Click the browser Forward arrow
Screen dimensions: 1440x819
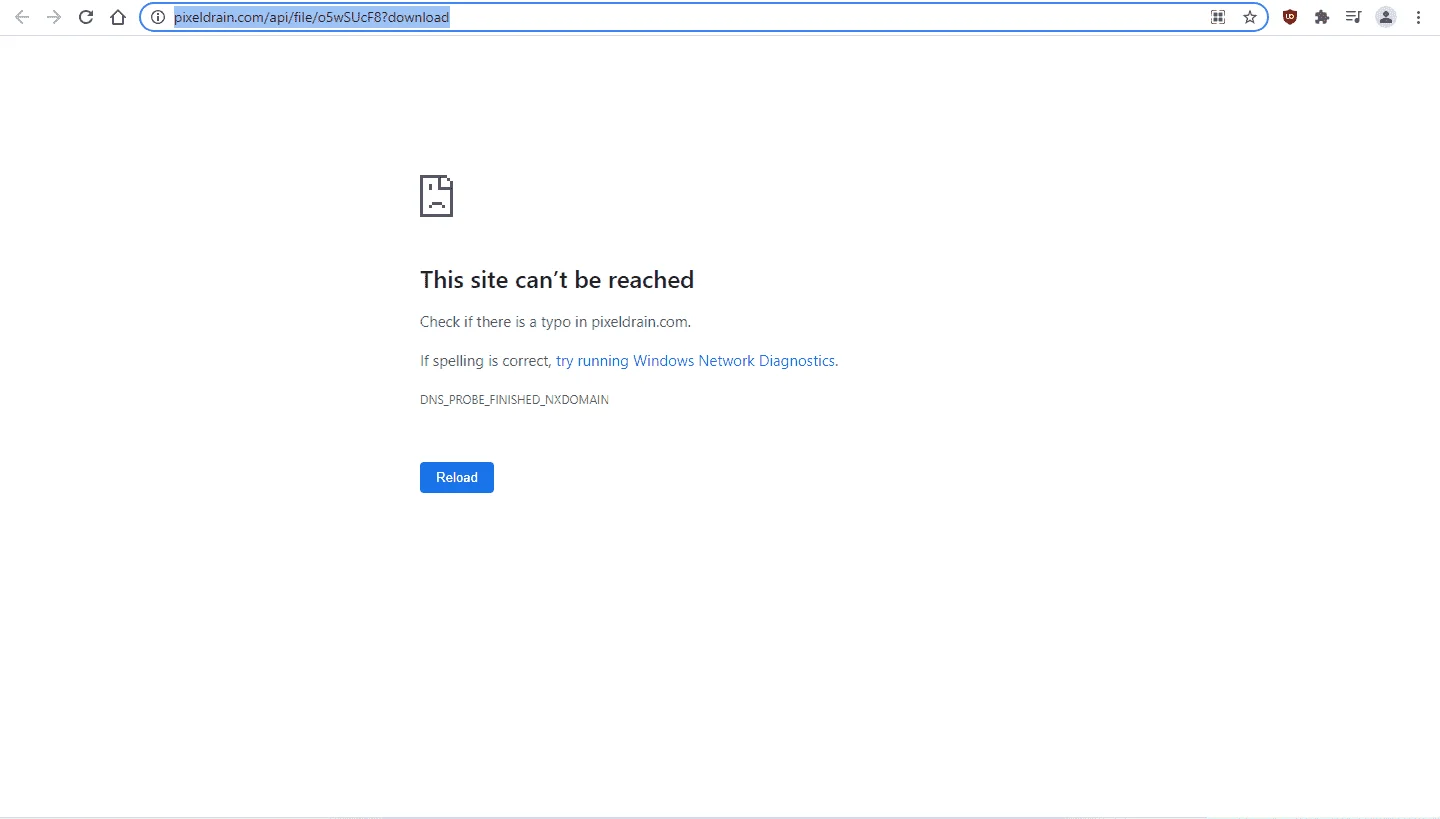pos(54,17)
